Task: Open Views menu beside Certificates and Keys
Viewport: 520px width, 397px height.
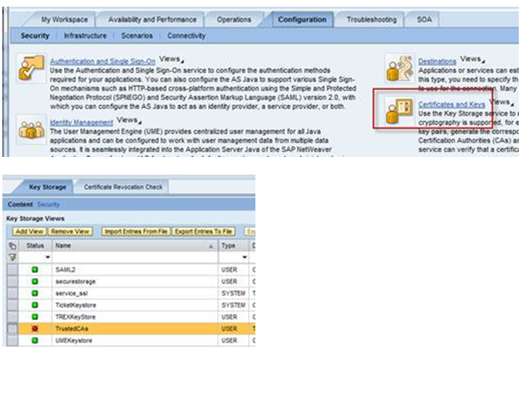Action: coord(501,102)
